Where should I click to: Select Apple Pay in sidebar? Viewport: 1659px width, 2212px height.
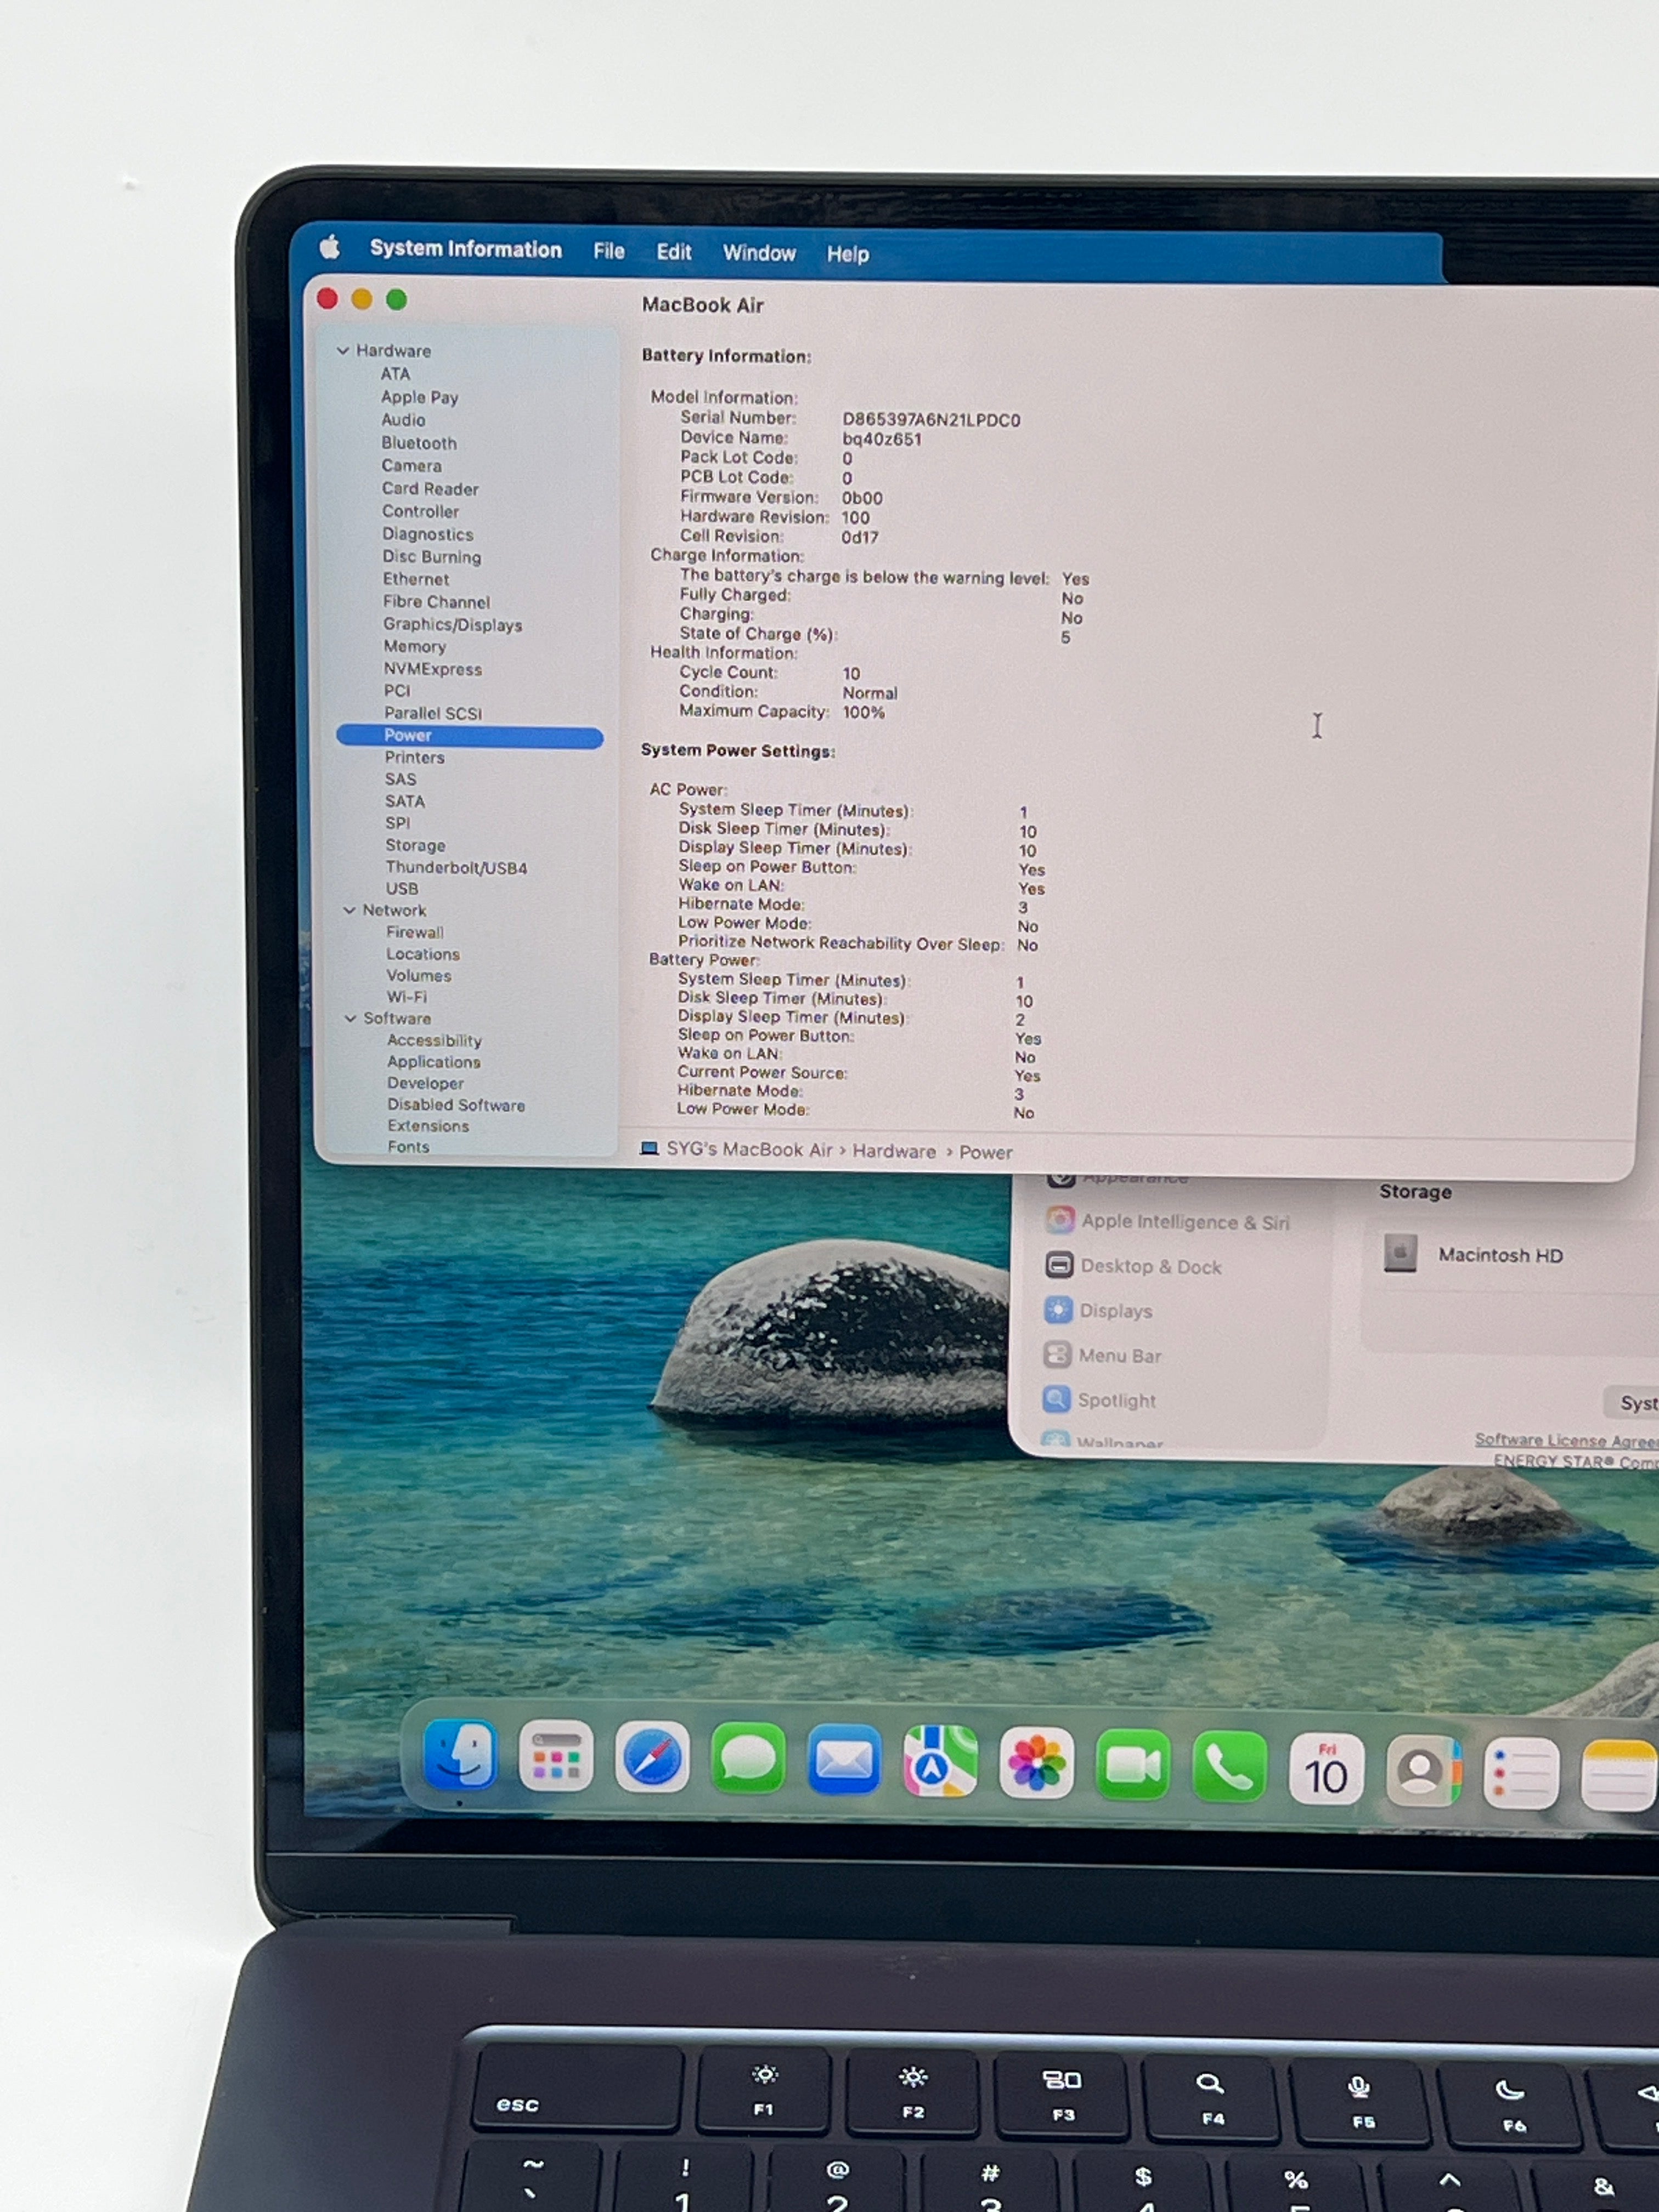point(420,397)
